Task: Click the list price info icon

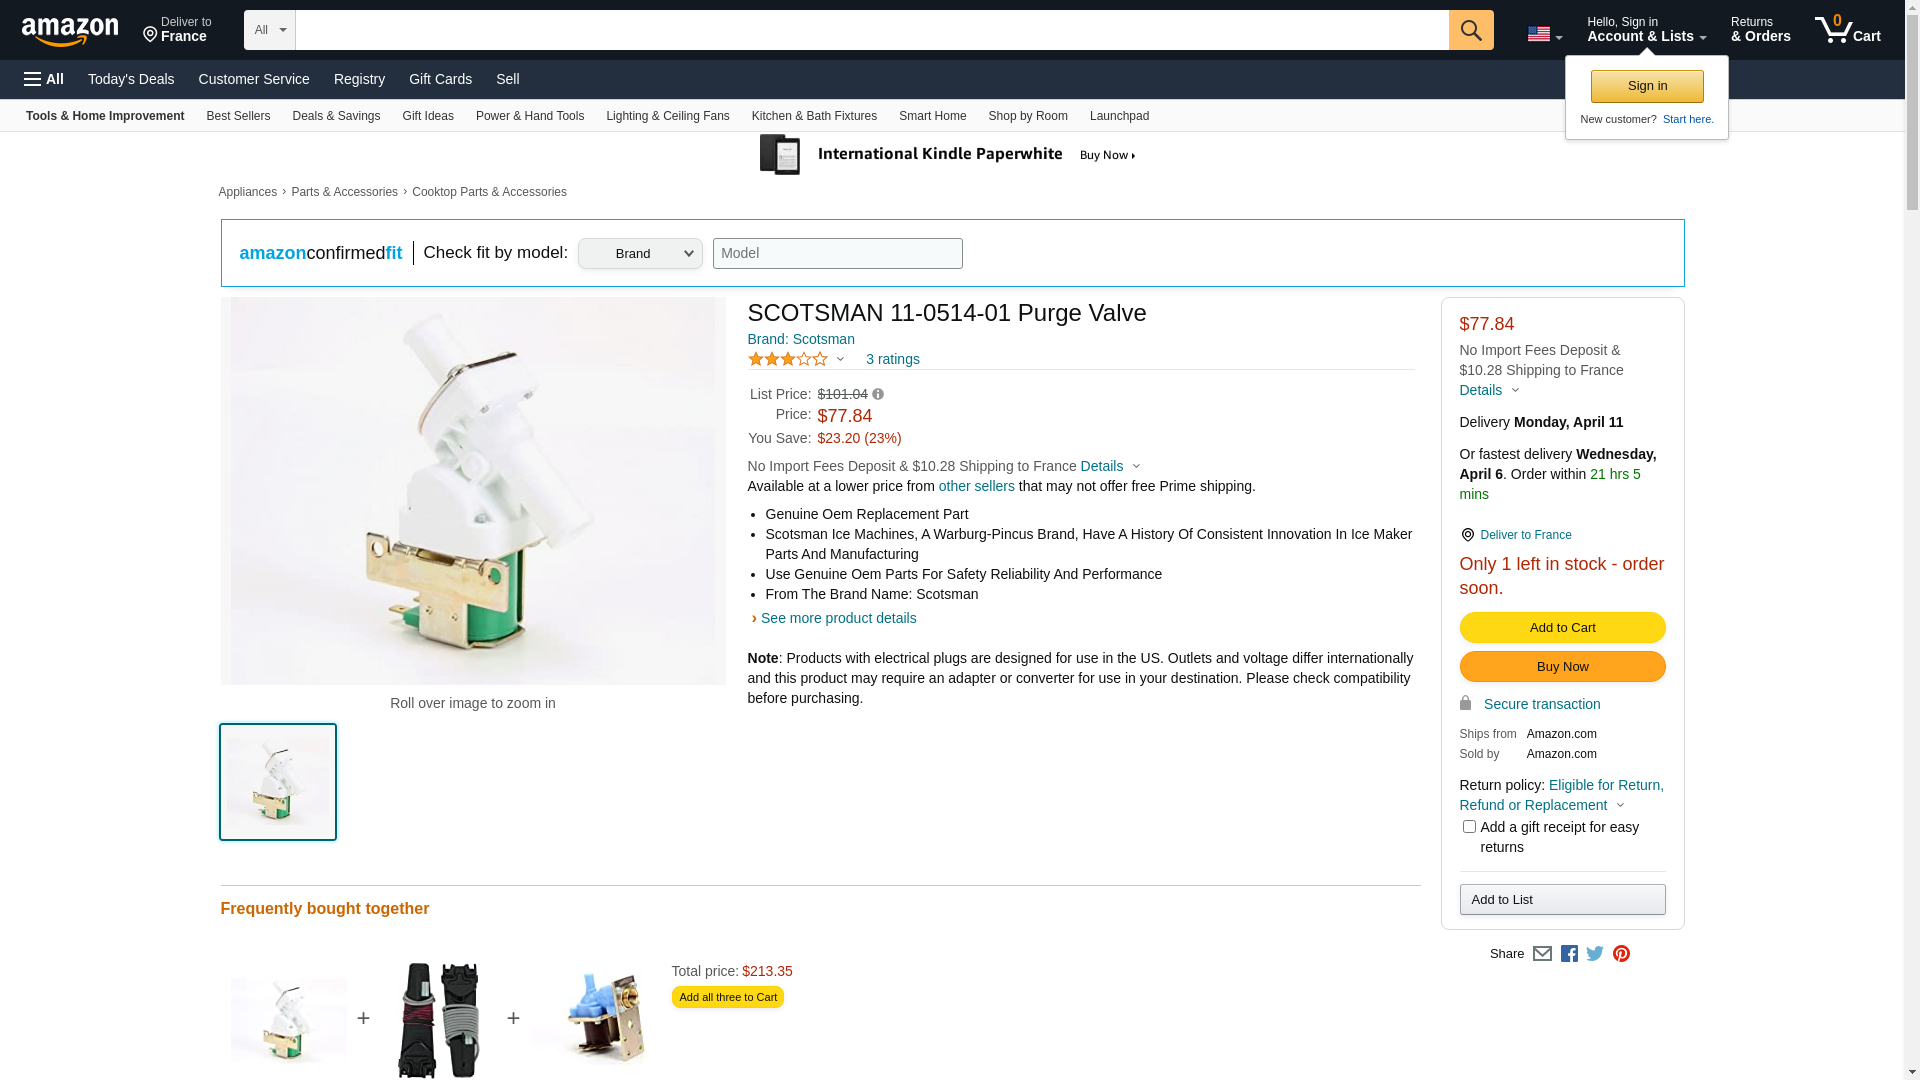Action: [x=878, y=394]
